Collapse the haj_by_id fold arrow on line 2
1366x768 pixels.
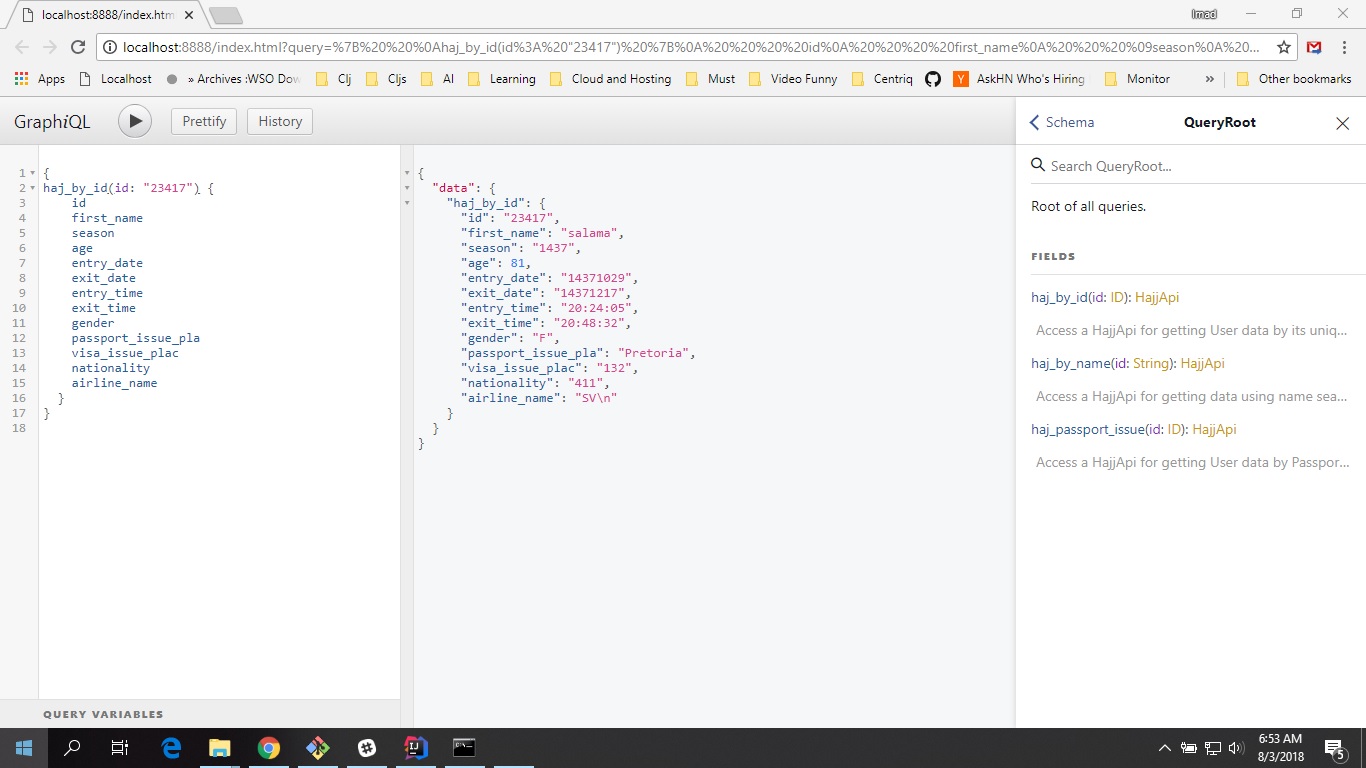click(33, 188)
